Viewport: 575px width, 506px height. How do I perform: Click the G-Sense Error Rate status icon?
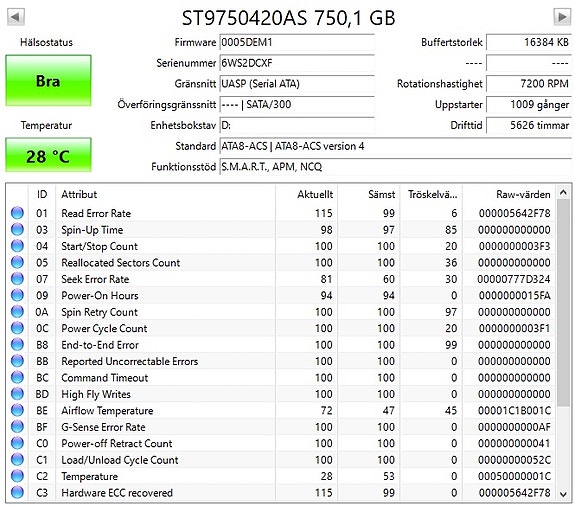point(17,427)
